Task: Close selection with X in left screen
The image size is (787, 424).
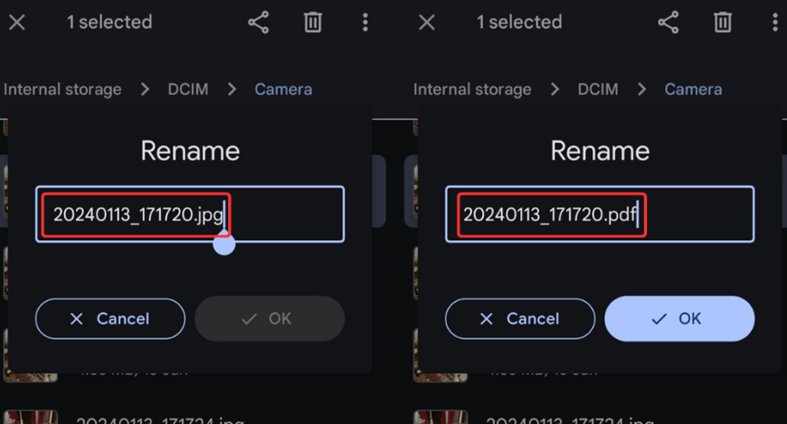Action: pyautogui.click(x=17, y=22)
